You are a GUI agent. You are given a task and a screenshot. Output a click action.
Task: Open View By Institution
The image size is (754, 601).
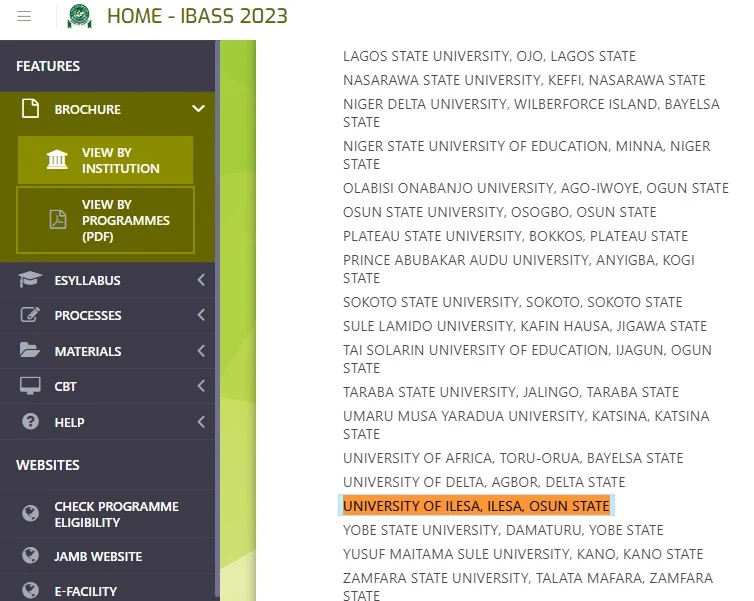pyautogui.click(x=105, y=160)
